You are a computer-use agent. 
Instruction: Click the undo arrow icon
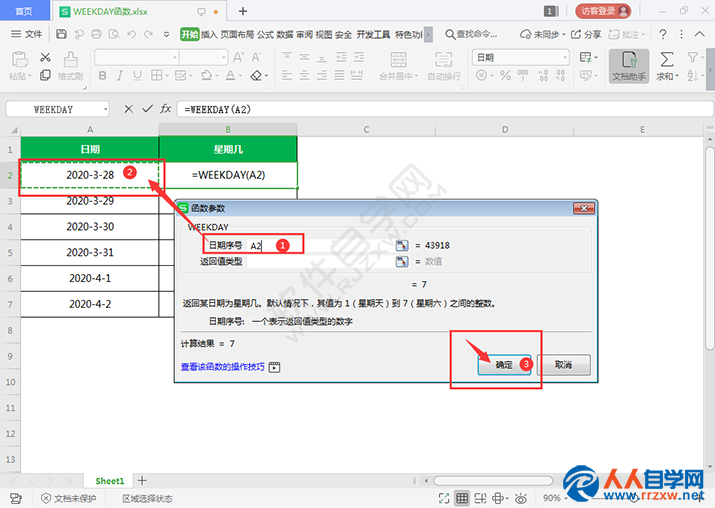pos(131,34)
